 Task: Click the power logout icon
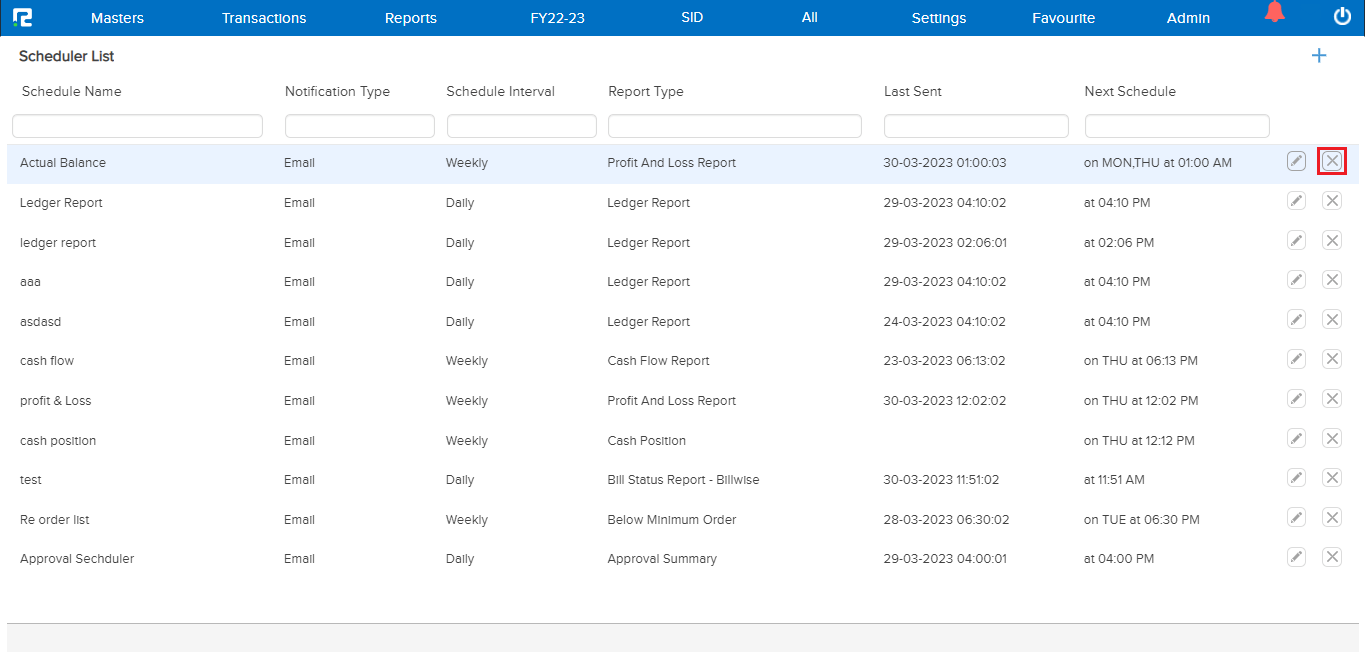coord(1342,16)
